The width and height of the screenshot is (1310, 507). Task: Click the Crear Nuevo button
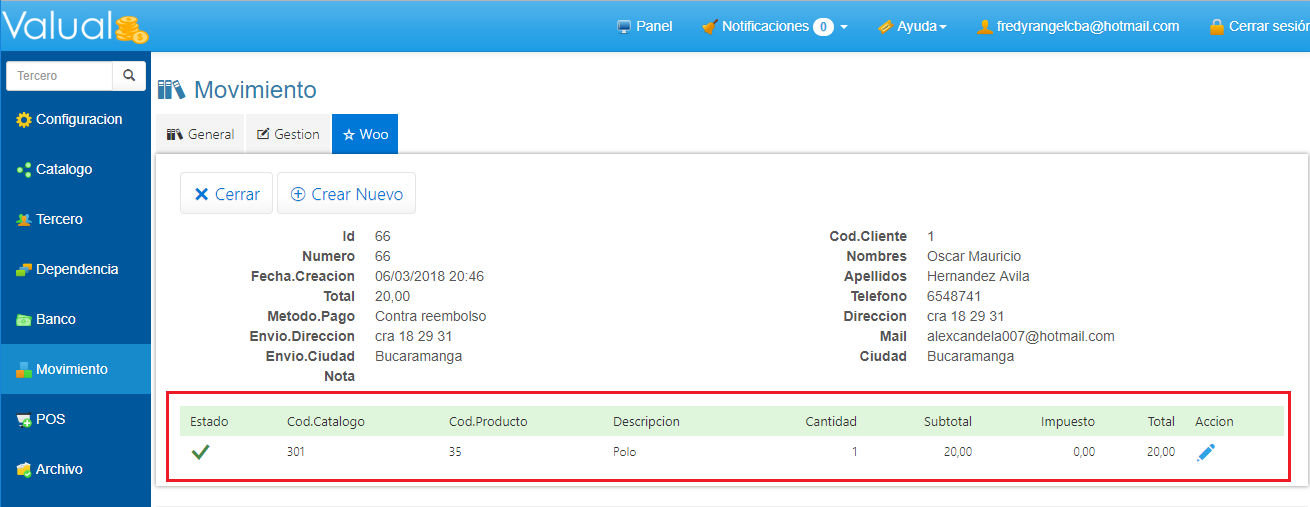[x=346, y=194]
